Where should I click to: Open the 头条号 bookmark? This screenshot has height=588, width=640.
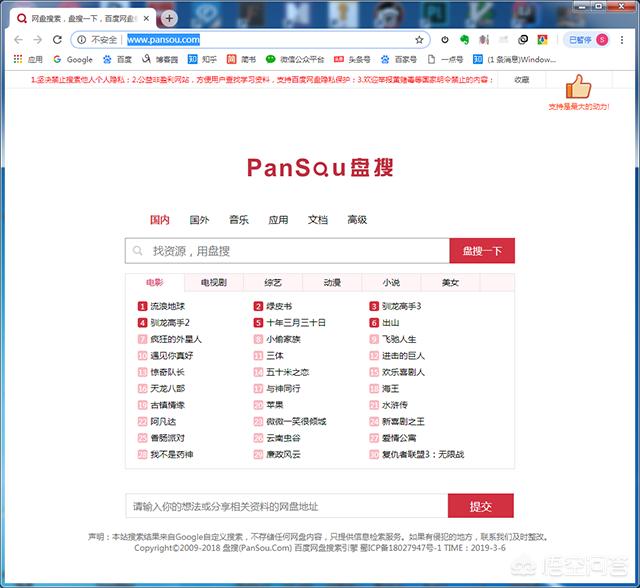point(352,60)
